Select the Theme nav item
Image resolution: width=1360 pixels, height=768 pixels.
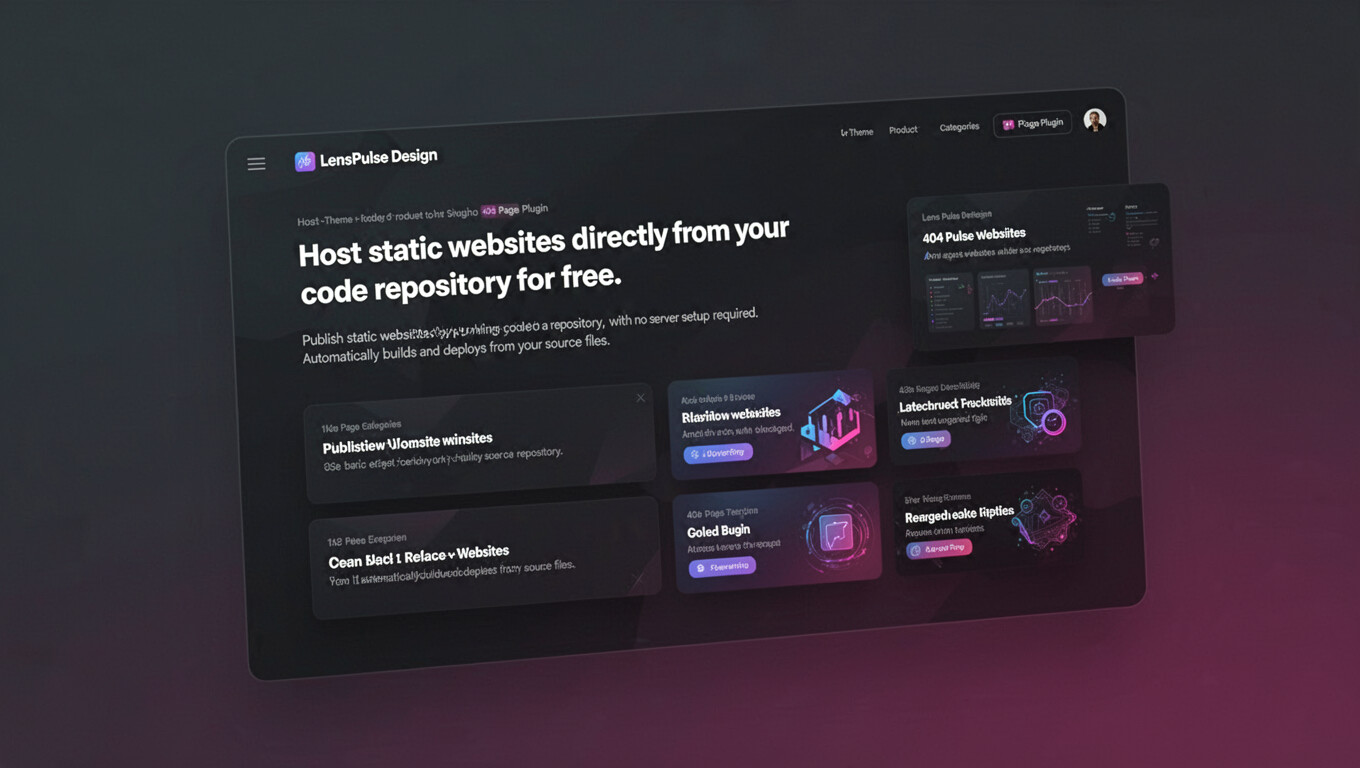point(857,132)
